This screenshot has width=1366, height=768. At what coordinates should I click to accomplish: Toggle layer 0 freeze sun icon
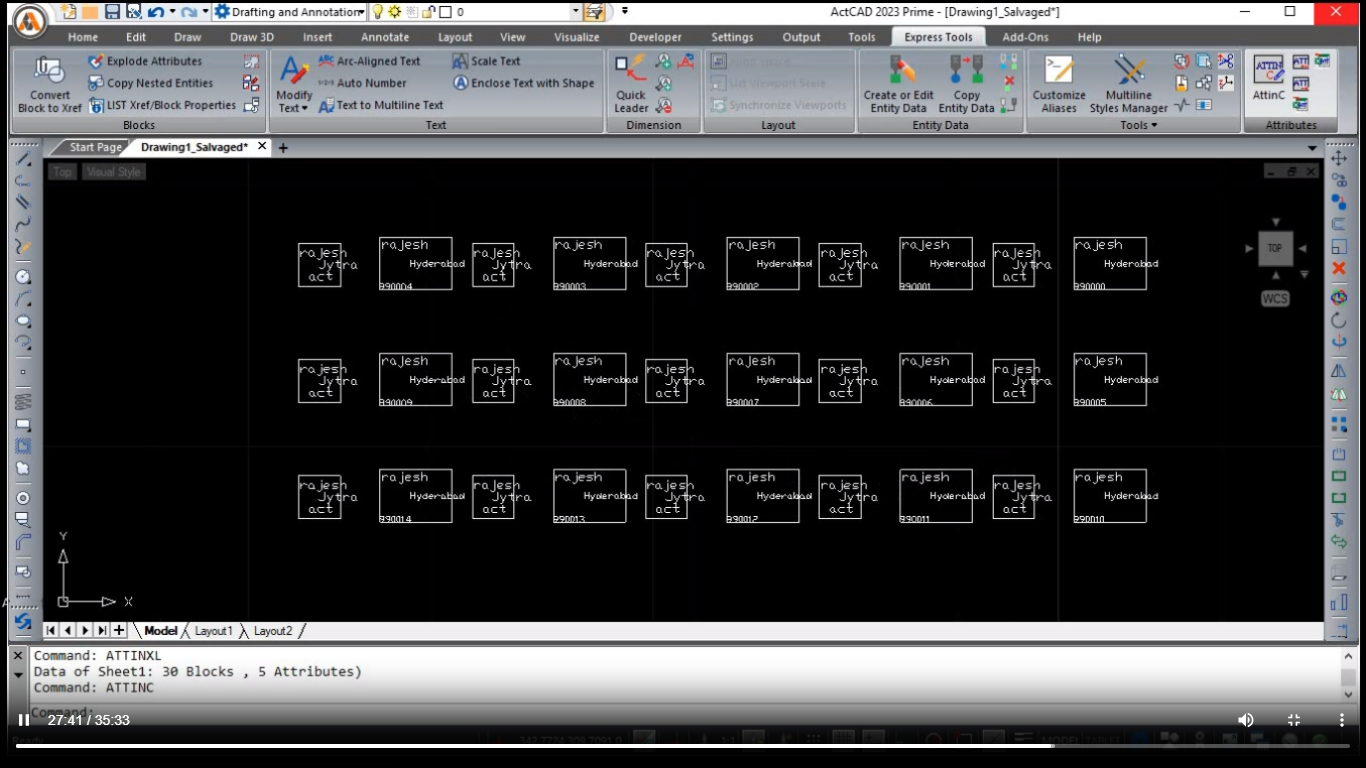click(x=394, y=12)
